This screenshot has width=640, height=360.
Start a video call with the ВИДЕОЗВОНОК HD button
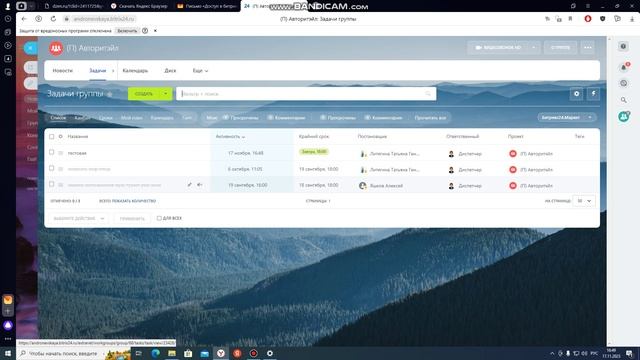click(x=498, y=47)
